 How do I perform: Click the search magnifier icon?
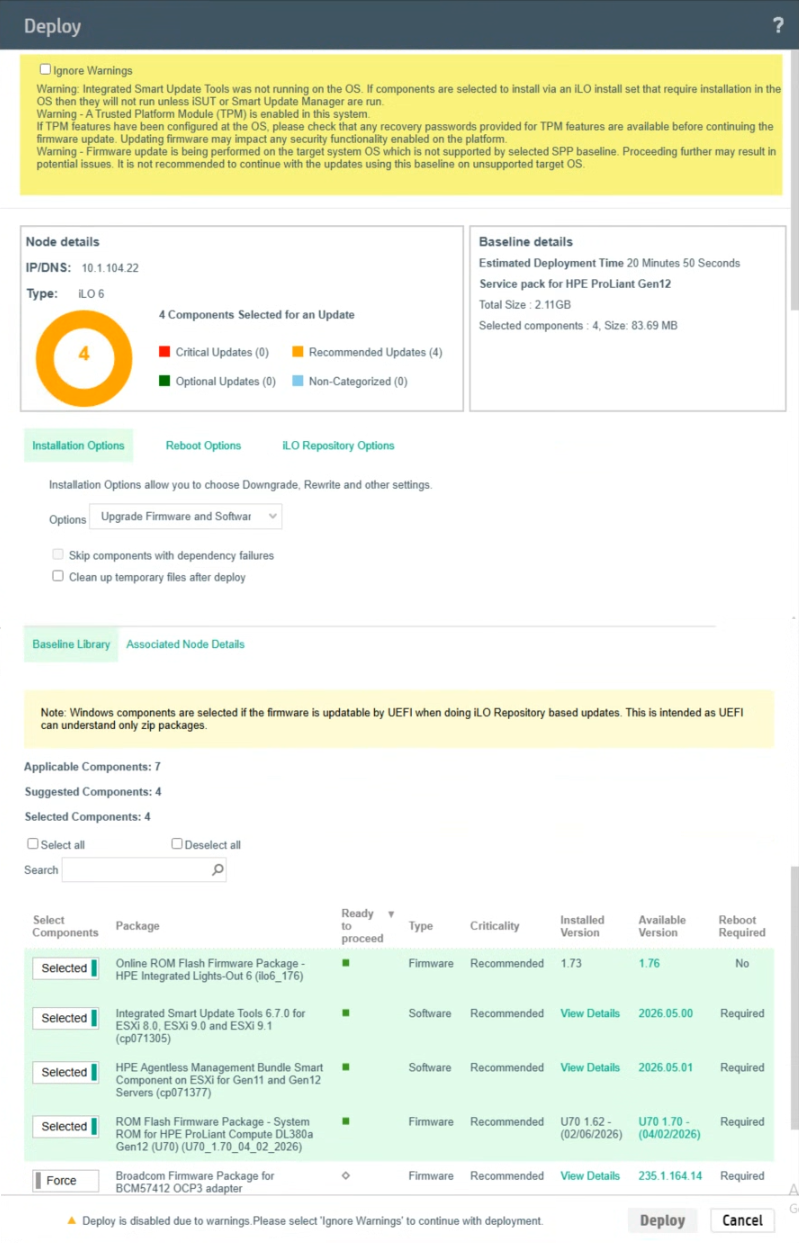pos(218,870)
